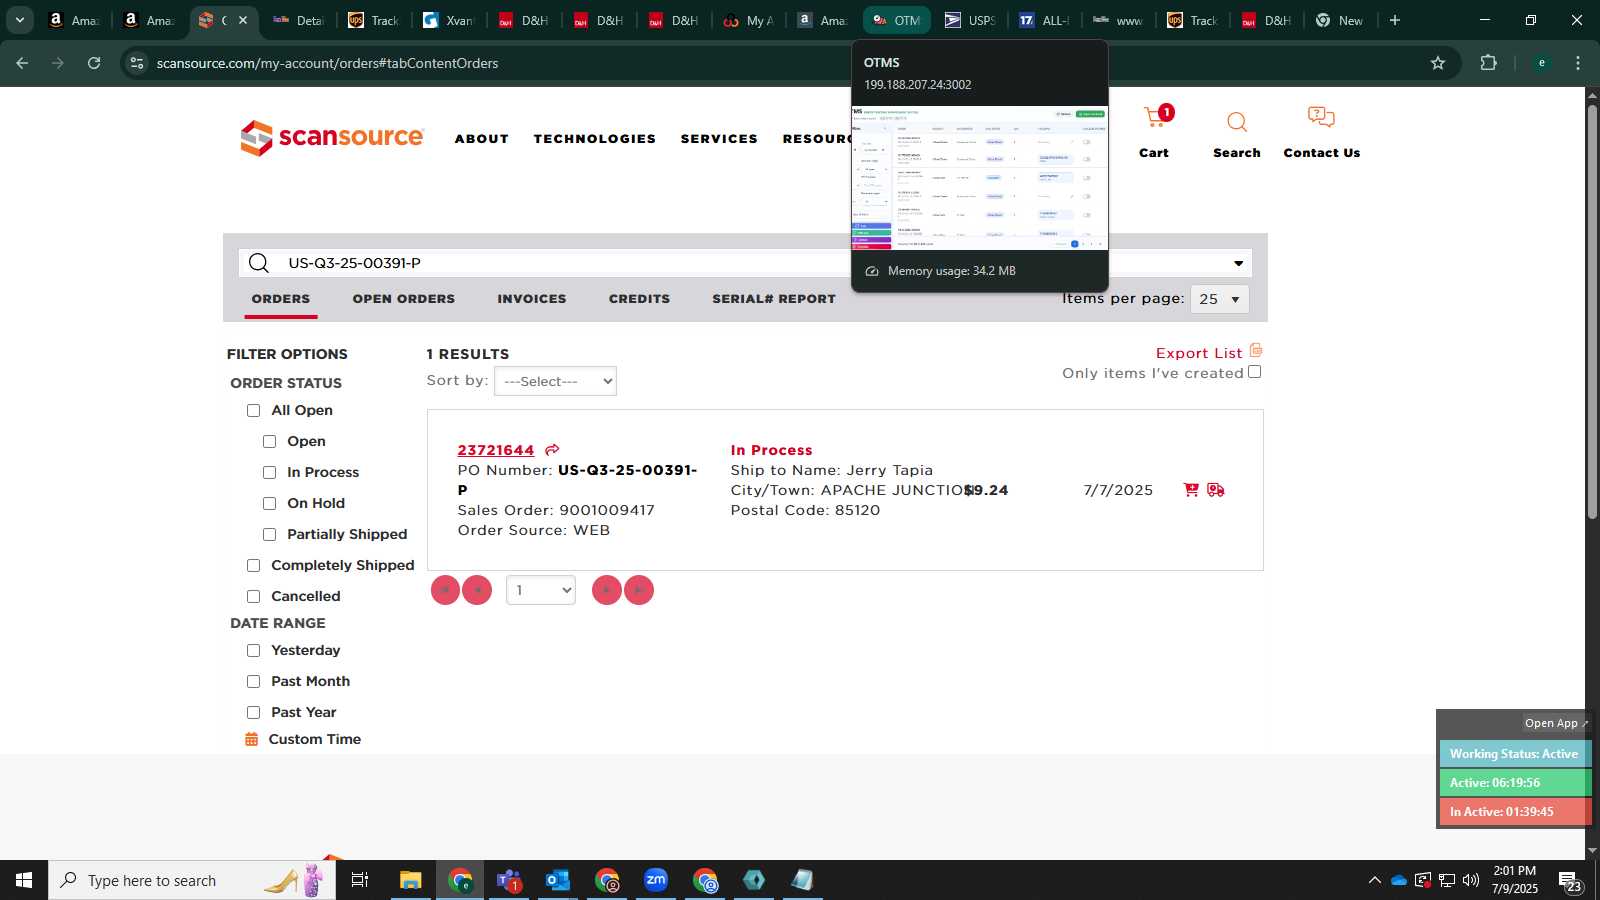This screenshot has width=1600, height=900.
Task: Open the Chrome tab search dropdown arrow
Action: coord(19,20)
